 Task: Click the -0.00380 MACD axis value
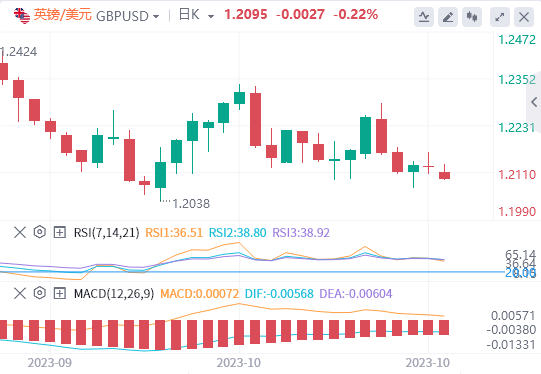511,330
